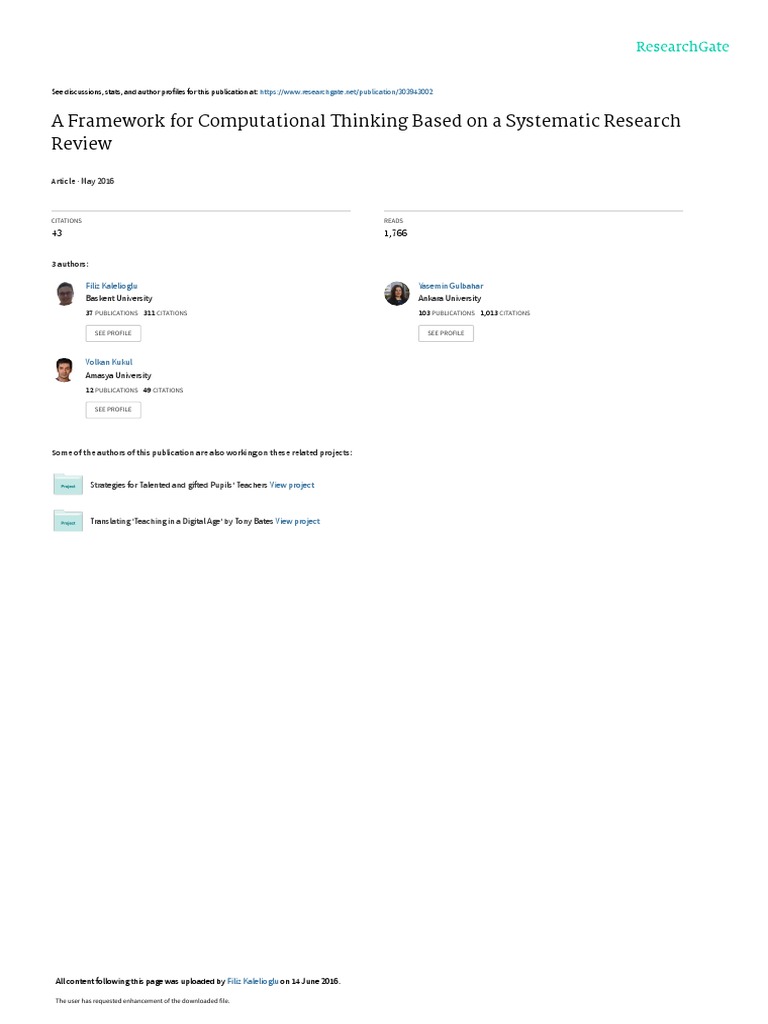Viewport: 768px width, 1024px height.
Task: Click SEE PROFILE under Ankara University
Action: point(445,333)
